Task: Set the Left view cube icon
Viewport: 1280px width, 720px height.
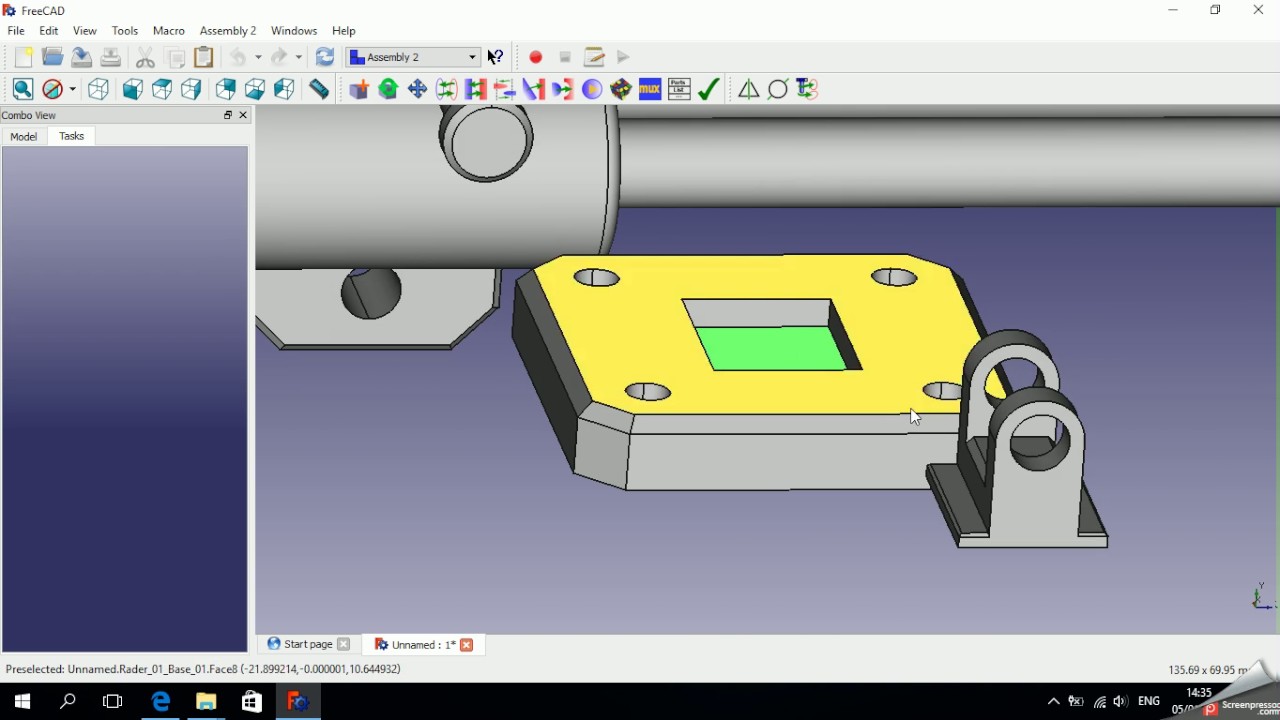Action: [284, 89]
